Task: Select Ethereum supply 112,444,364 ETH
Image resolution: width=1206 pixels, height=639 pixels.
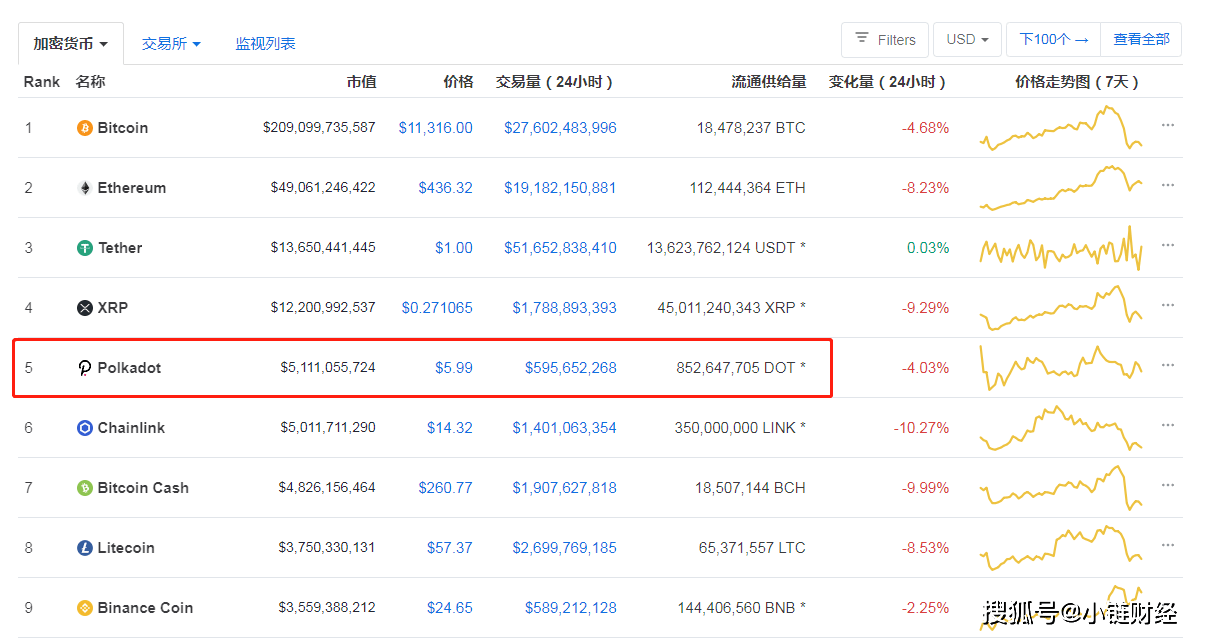Action: pyautogui.click(x=748, y=188)
